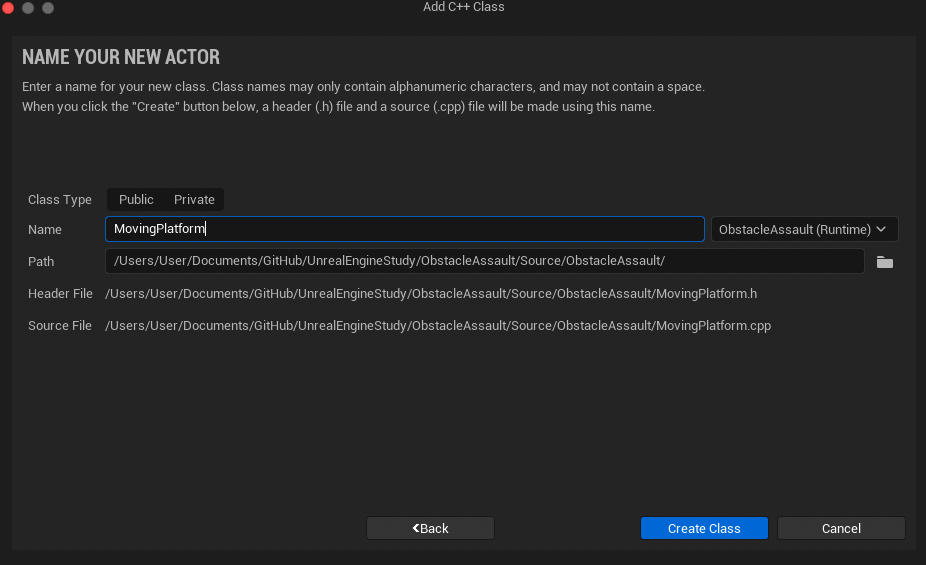Screen dimensions: 926x565
Task: Click the Header File label
Action: [x=60, y=294]
